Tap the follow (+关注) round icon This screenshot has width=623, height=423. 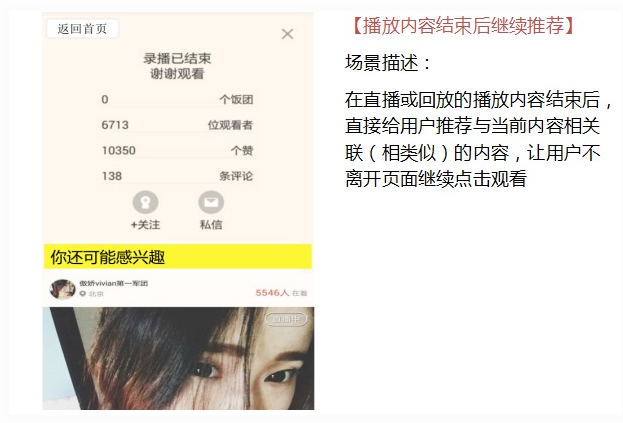coord(145,202)
